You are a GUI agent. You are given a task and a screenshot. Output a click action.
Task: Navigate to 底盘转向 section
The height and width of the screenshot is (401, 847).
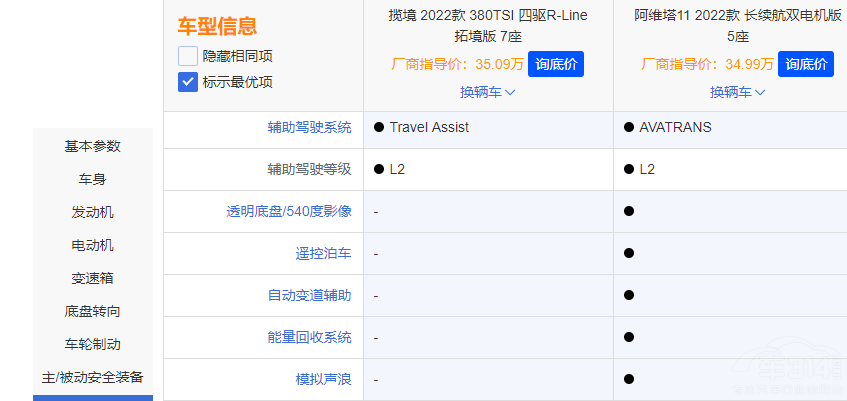[93, 311]
